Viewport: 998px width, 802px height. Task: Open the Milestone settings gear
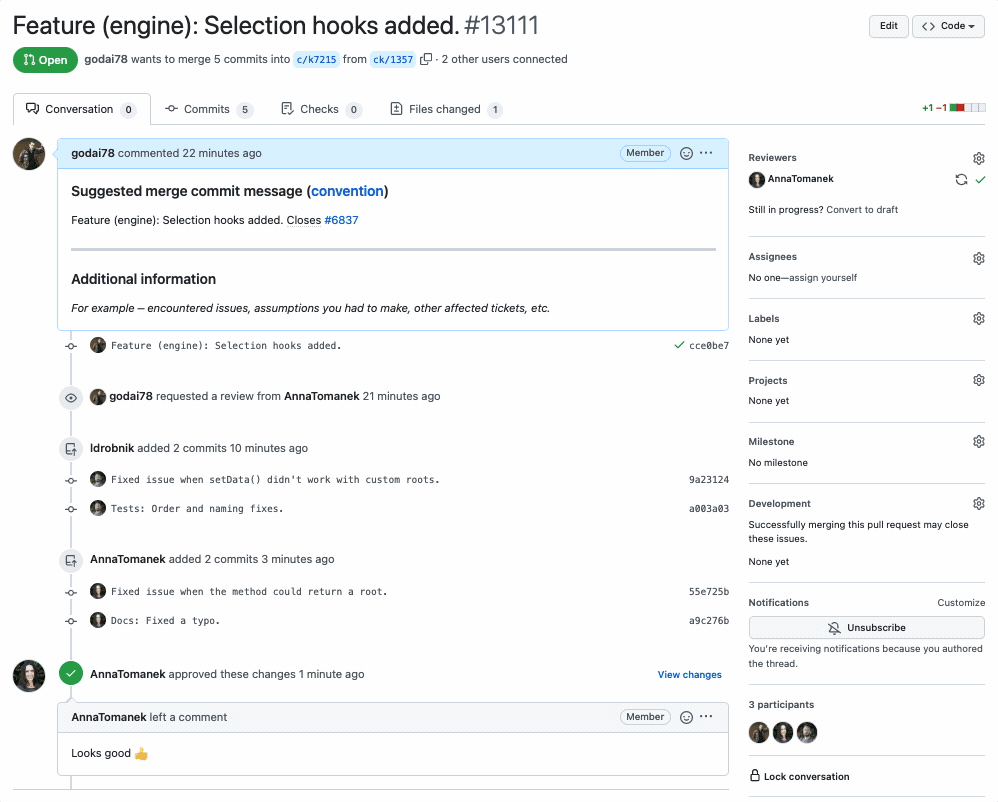point(978,441)
